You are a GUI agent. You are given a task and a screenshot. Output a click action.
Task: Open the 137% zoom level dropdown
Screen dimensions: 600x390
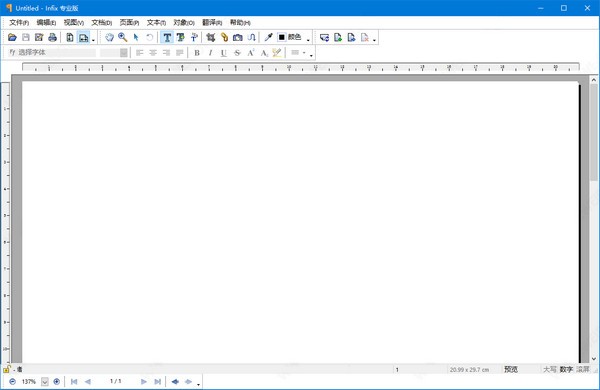click(45, 382)
